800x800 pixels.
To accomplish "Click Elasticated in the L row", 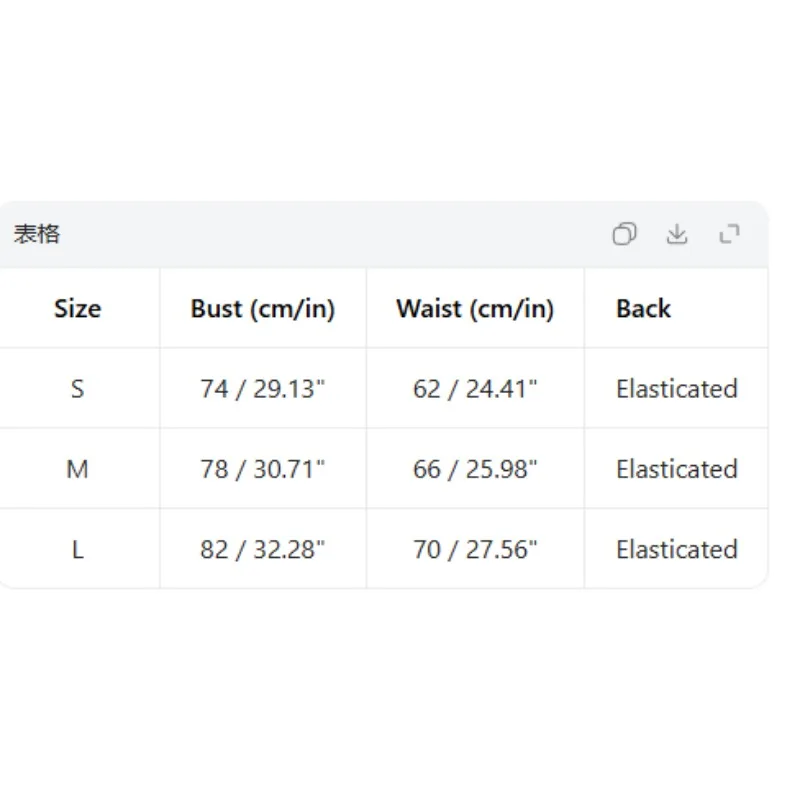I will [x=677, y=549].
